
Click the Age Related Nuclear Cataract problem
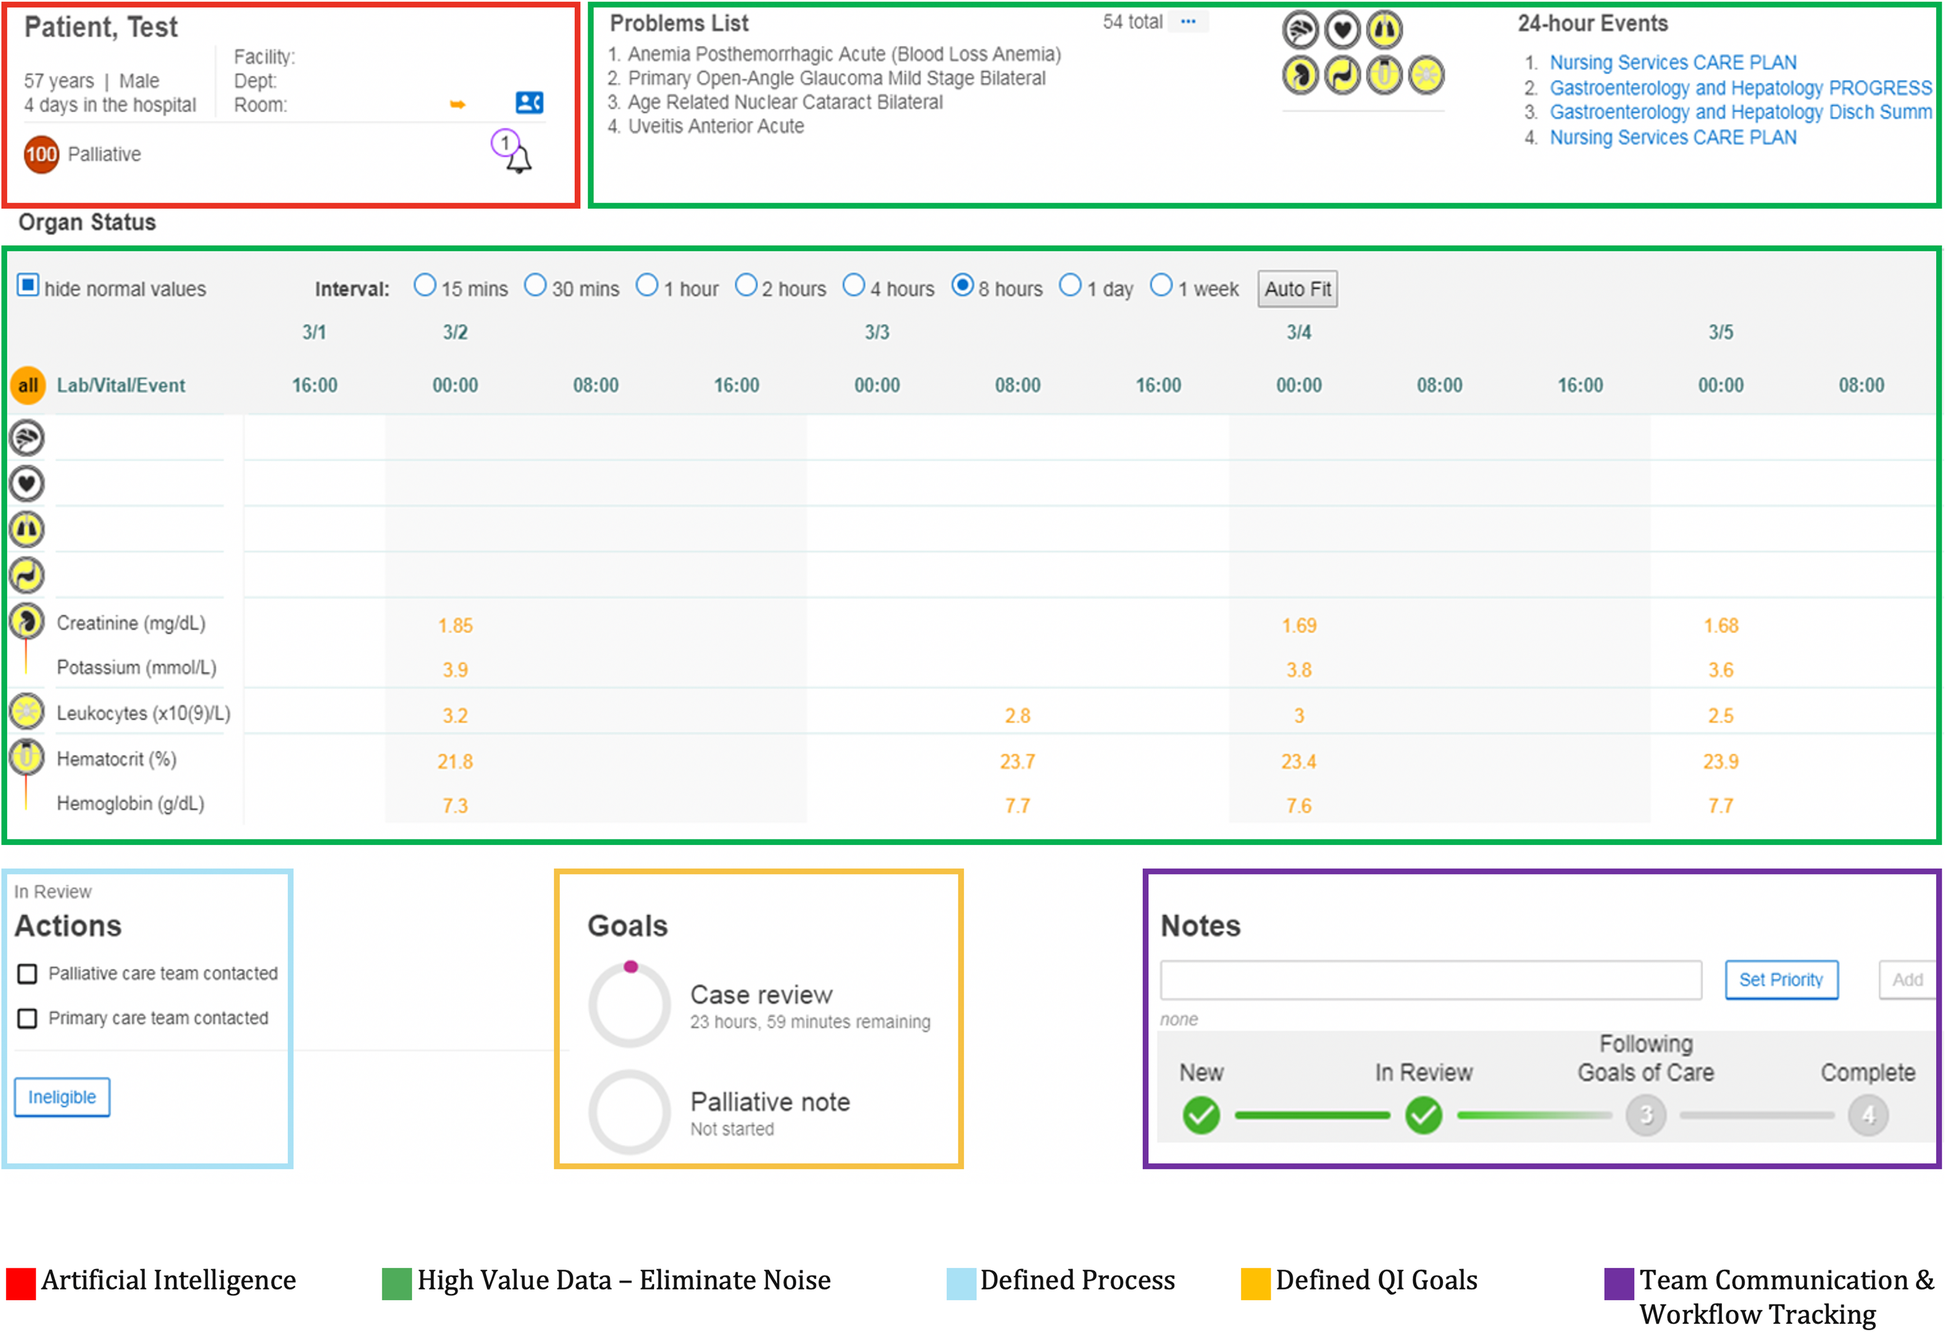tap(785, 102)
